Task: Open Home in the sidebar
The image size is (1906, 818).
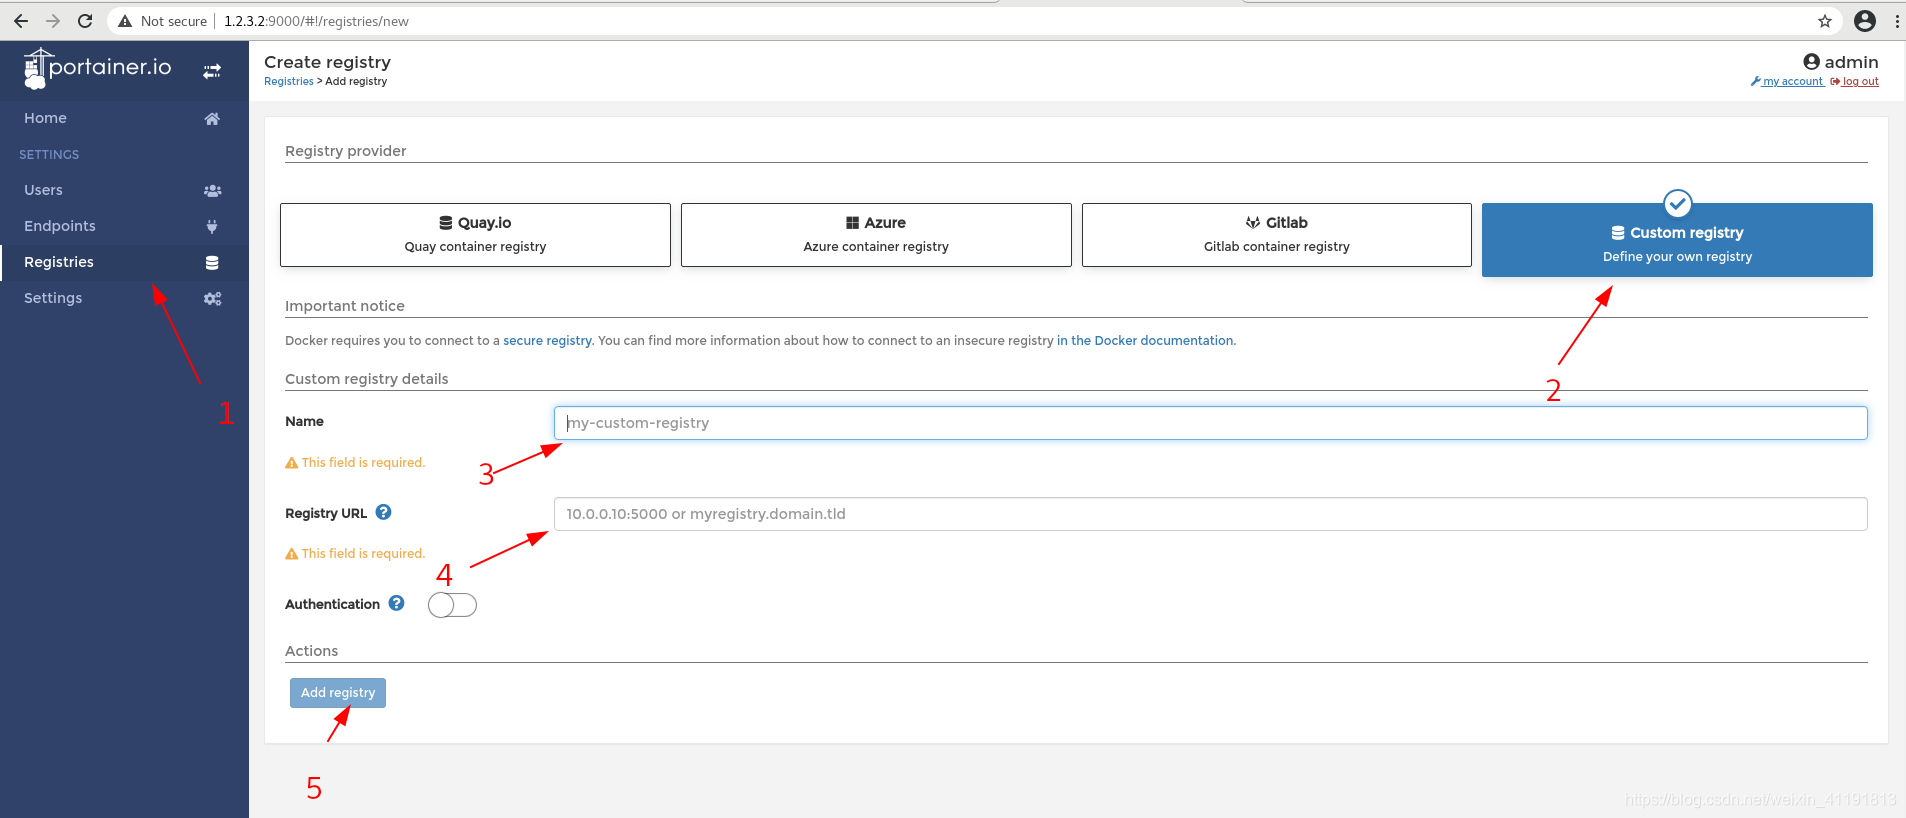Action: click(124, 118)
